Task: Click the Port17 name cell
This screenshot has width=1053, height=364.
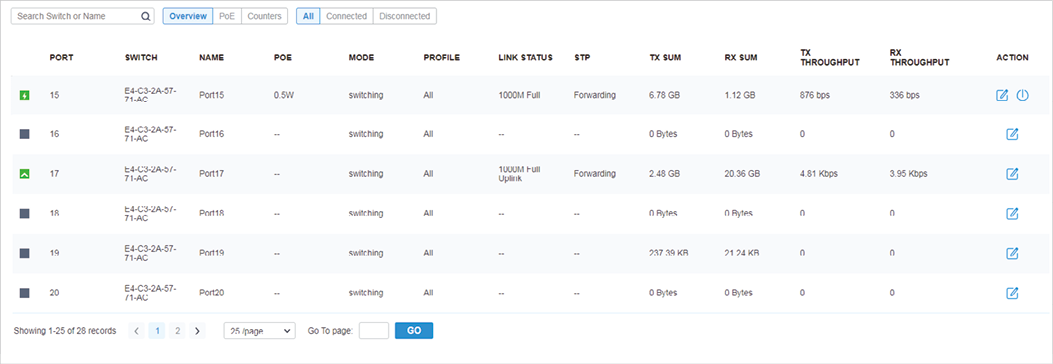Action: point(212,174)
